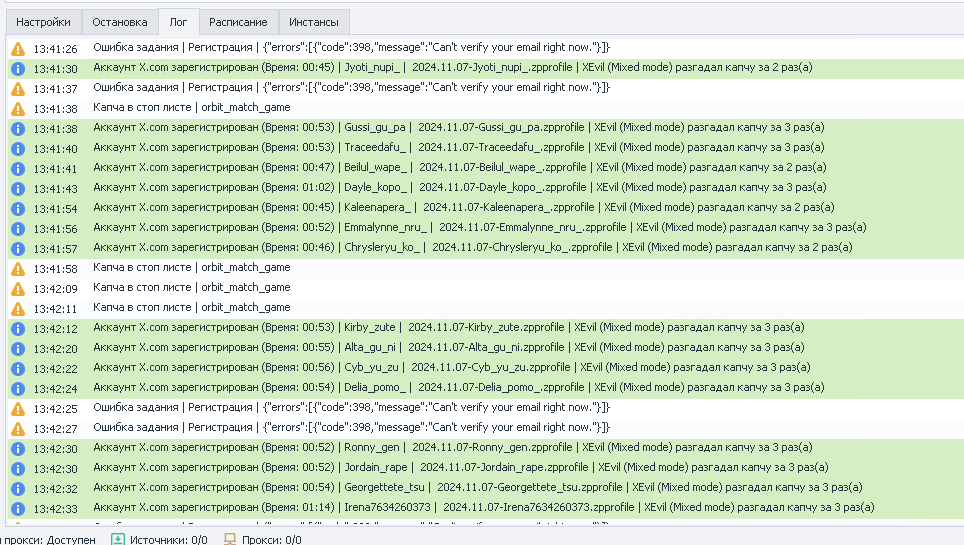Viewport: 964px width, 545px height.
Task: Click info icon for Cyb_yu_zu row
Action: coord(18,368)
